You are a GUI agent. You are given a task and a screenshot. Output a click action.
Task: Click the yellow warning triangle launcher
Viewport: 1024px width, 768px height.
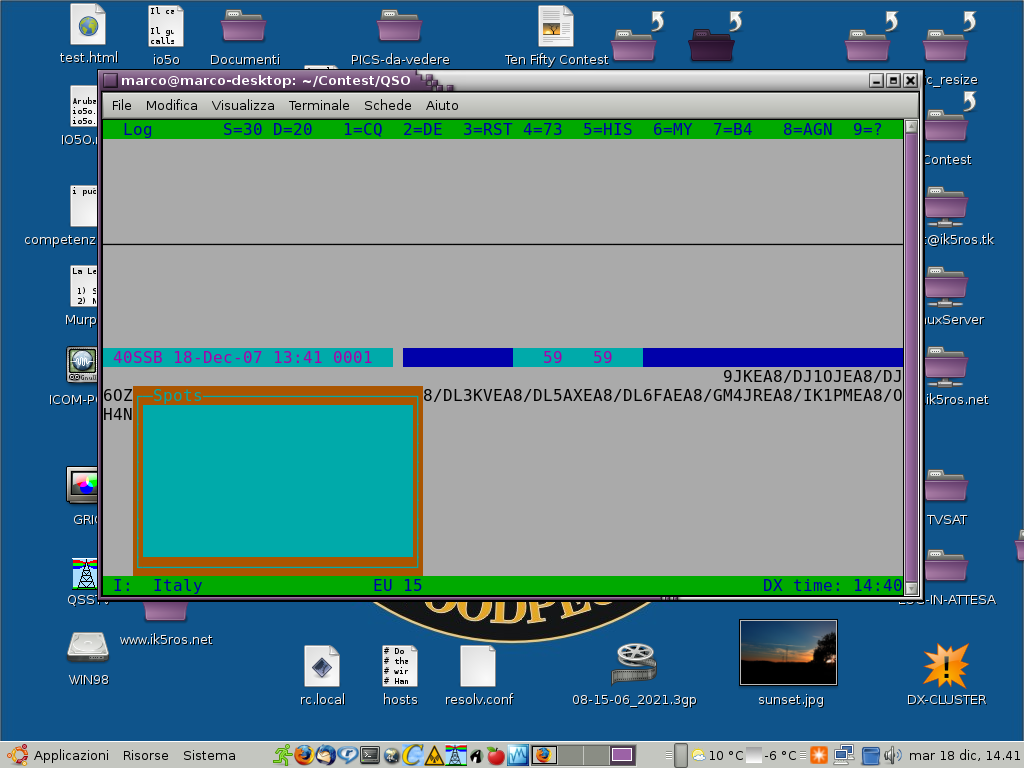coord(434,756)
